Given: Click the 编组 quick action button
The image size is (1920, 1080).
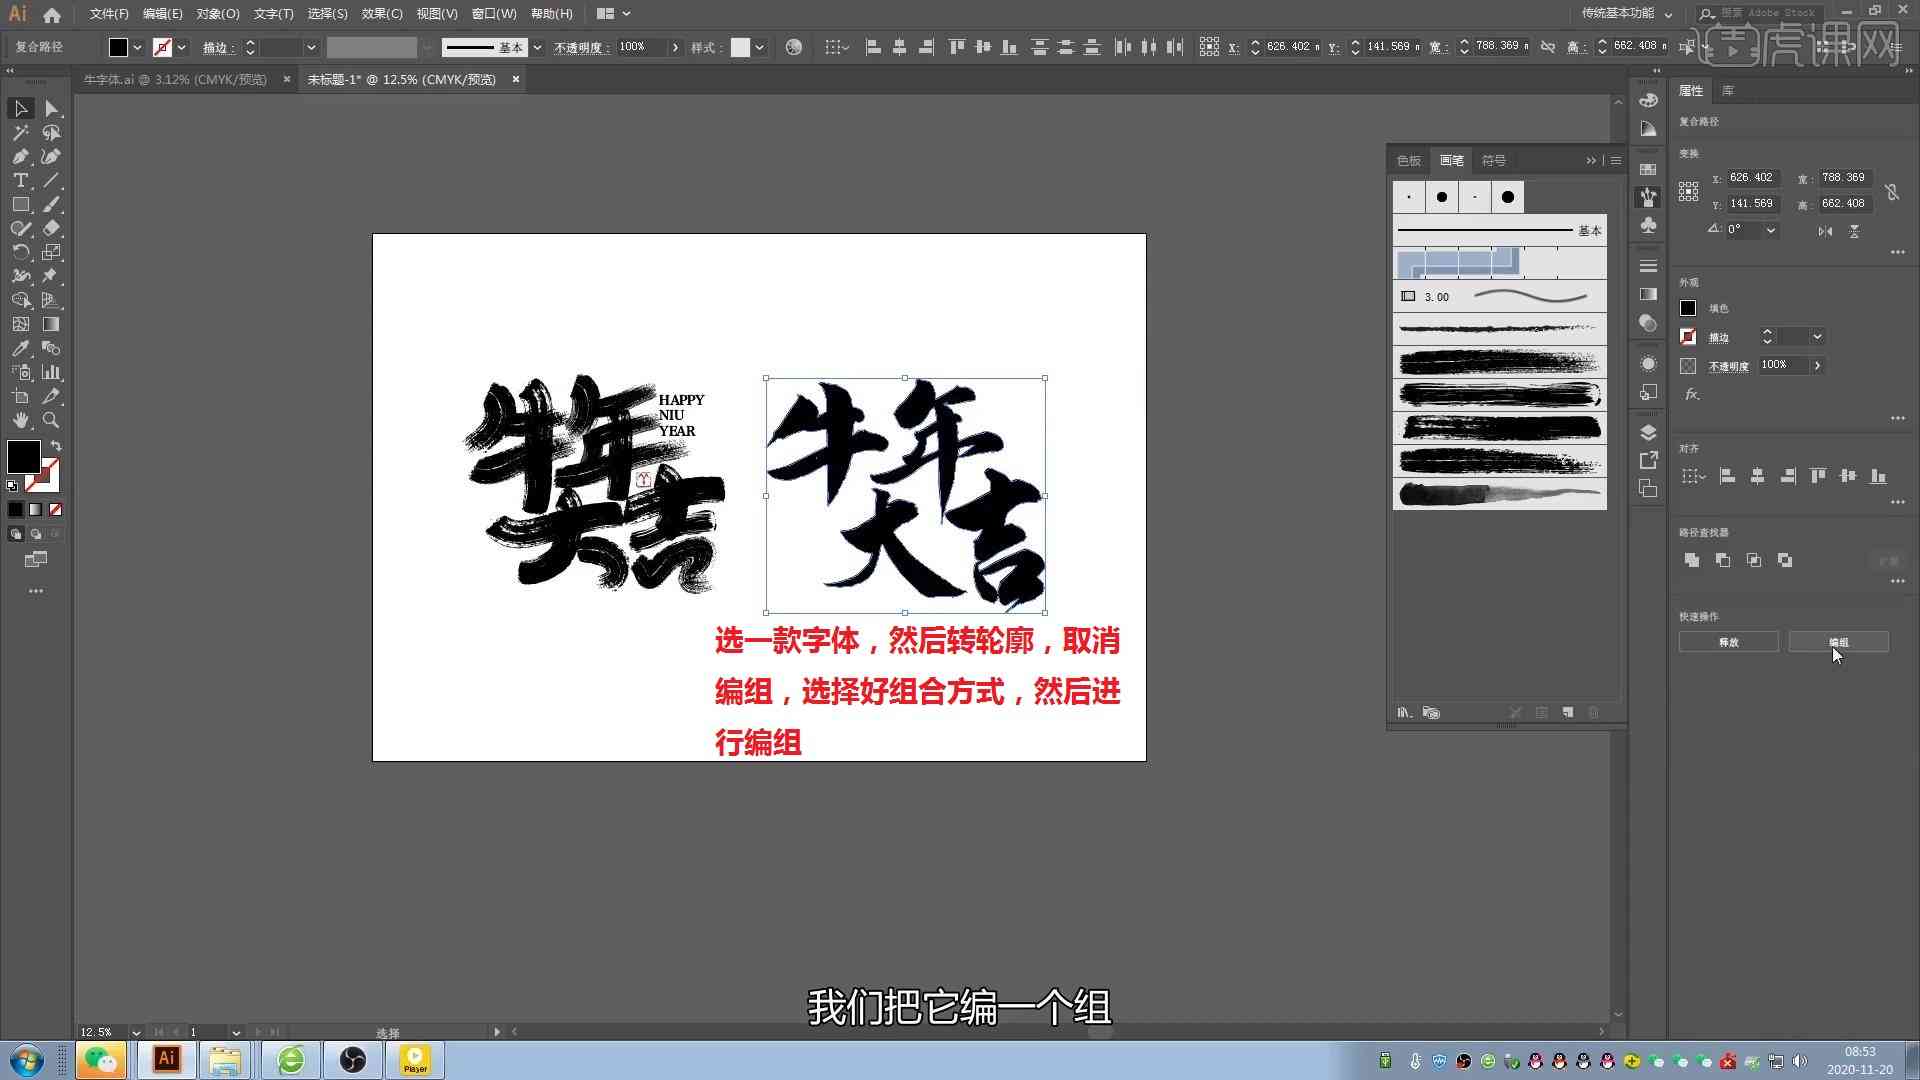Looking at the screenshot, I should coord(1837,642).
